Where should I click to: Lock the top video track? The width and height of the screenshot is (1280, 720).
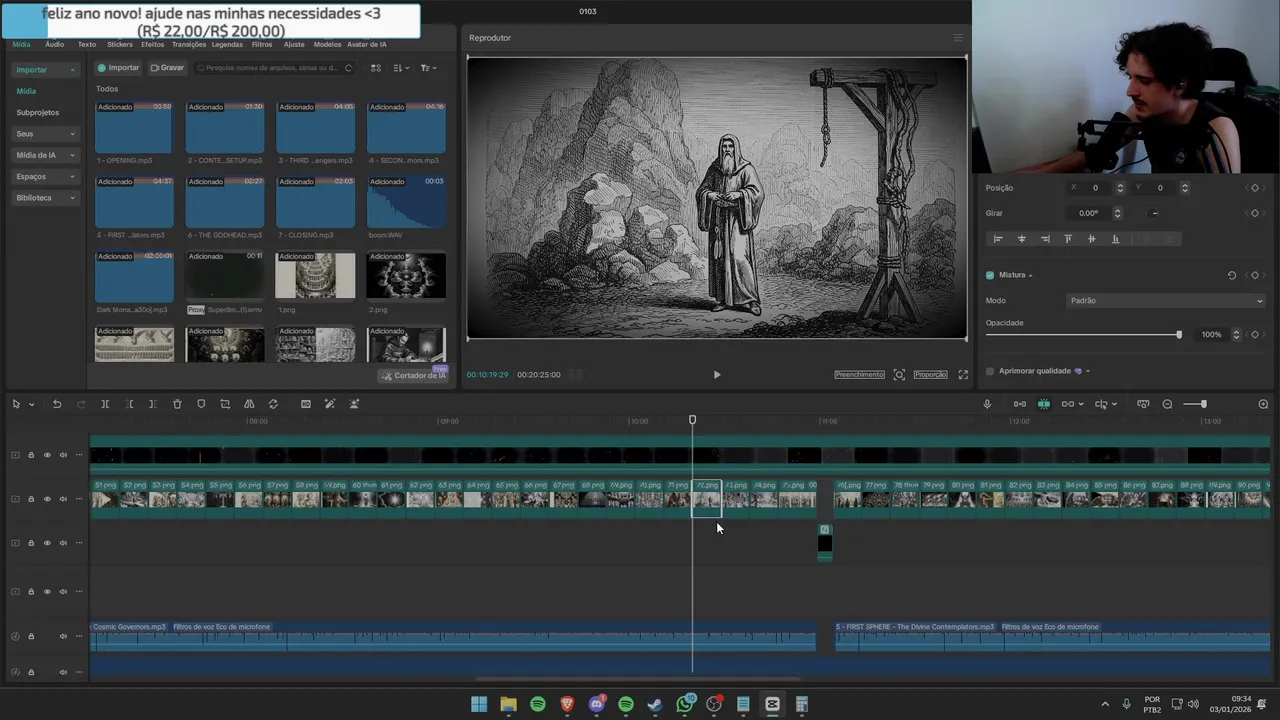[x=31, y=455]
